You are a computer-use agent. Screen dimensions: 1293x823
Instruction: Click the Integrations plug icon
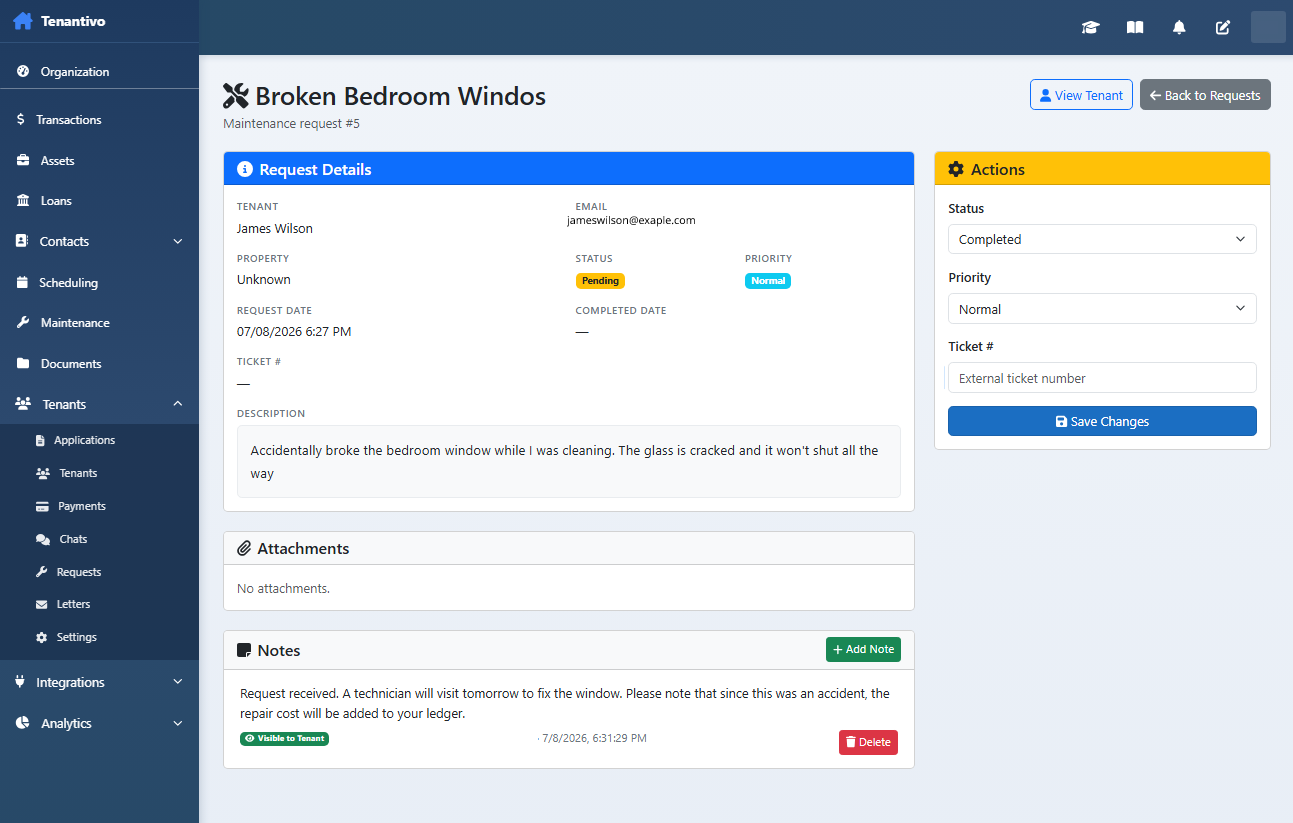tap(21, 682)
